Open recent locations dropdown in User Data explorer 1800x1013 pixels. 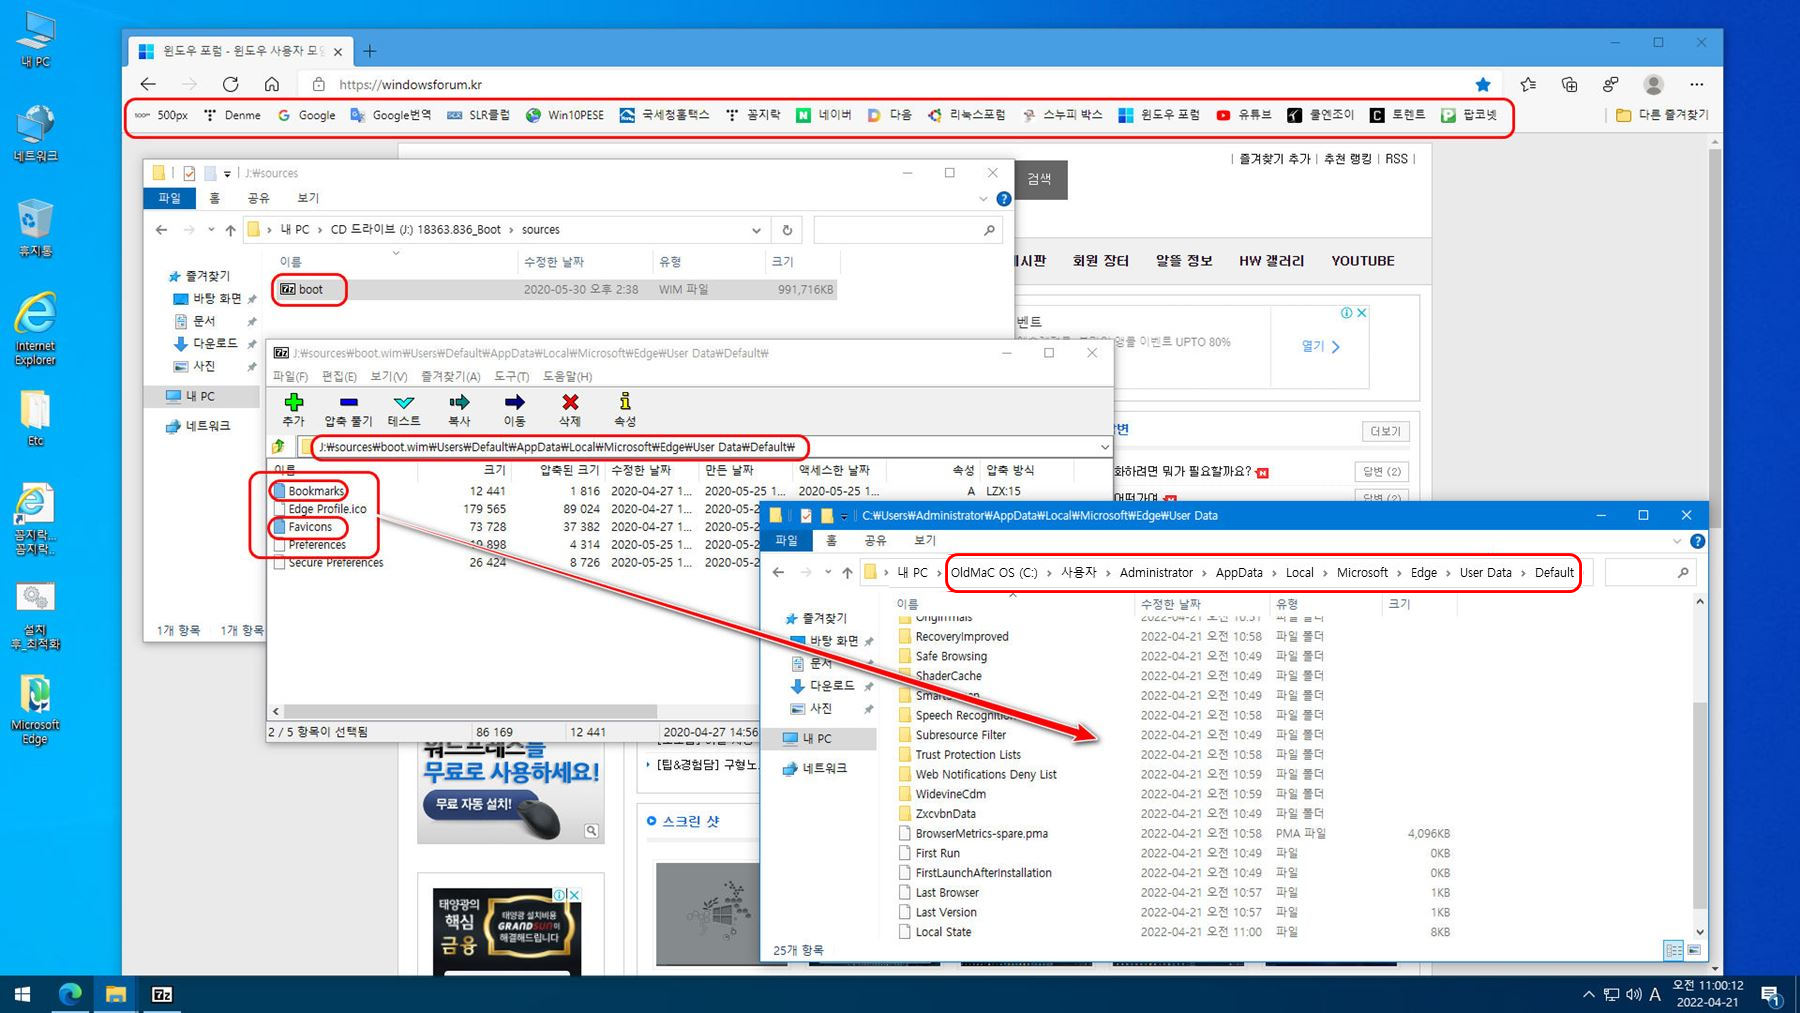827,573
